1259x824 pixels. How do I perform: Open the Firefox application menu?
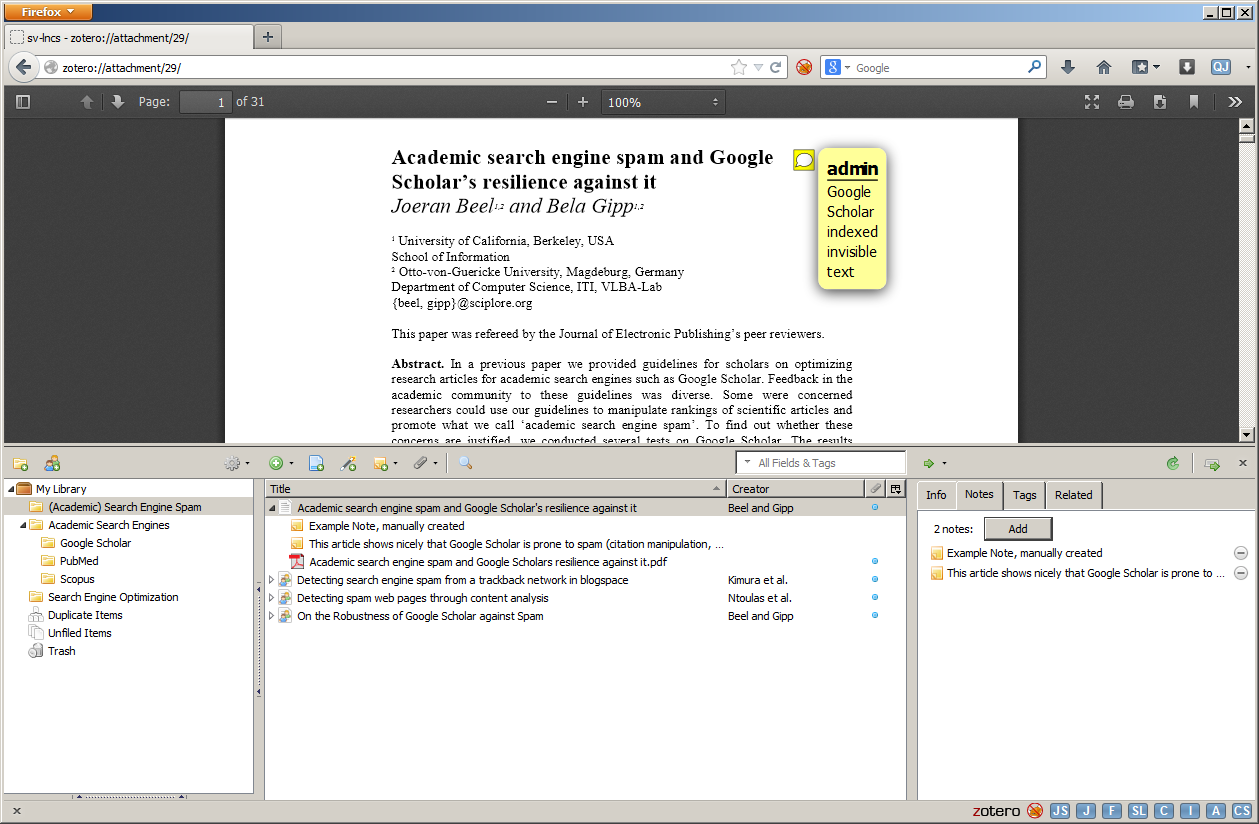pyautogui.click(x=49, y=12)
